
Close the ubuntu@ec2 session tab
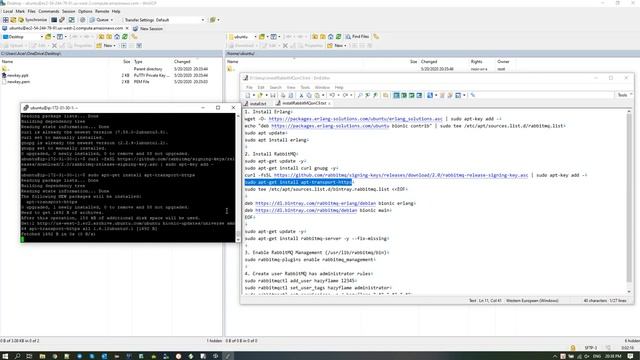pos(127,28)
